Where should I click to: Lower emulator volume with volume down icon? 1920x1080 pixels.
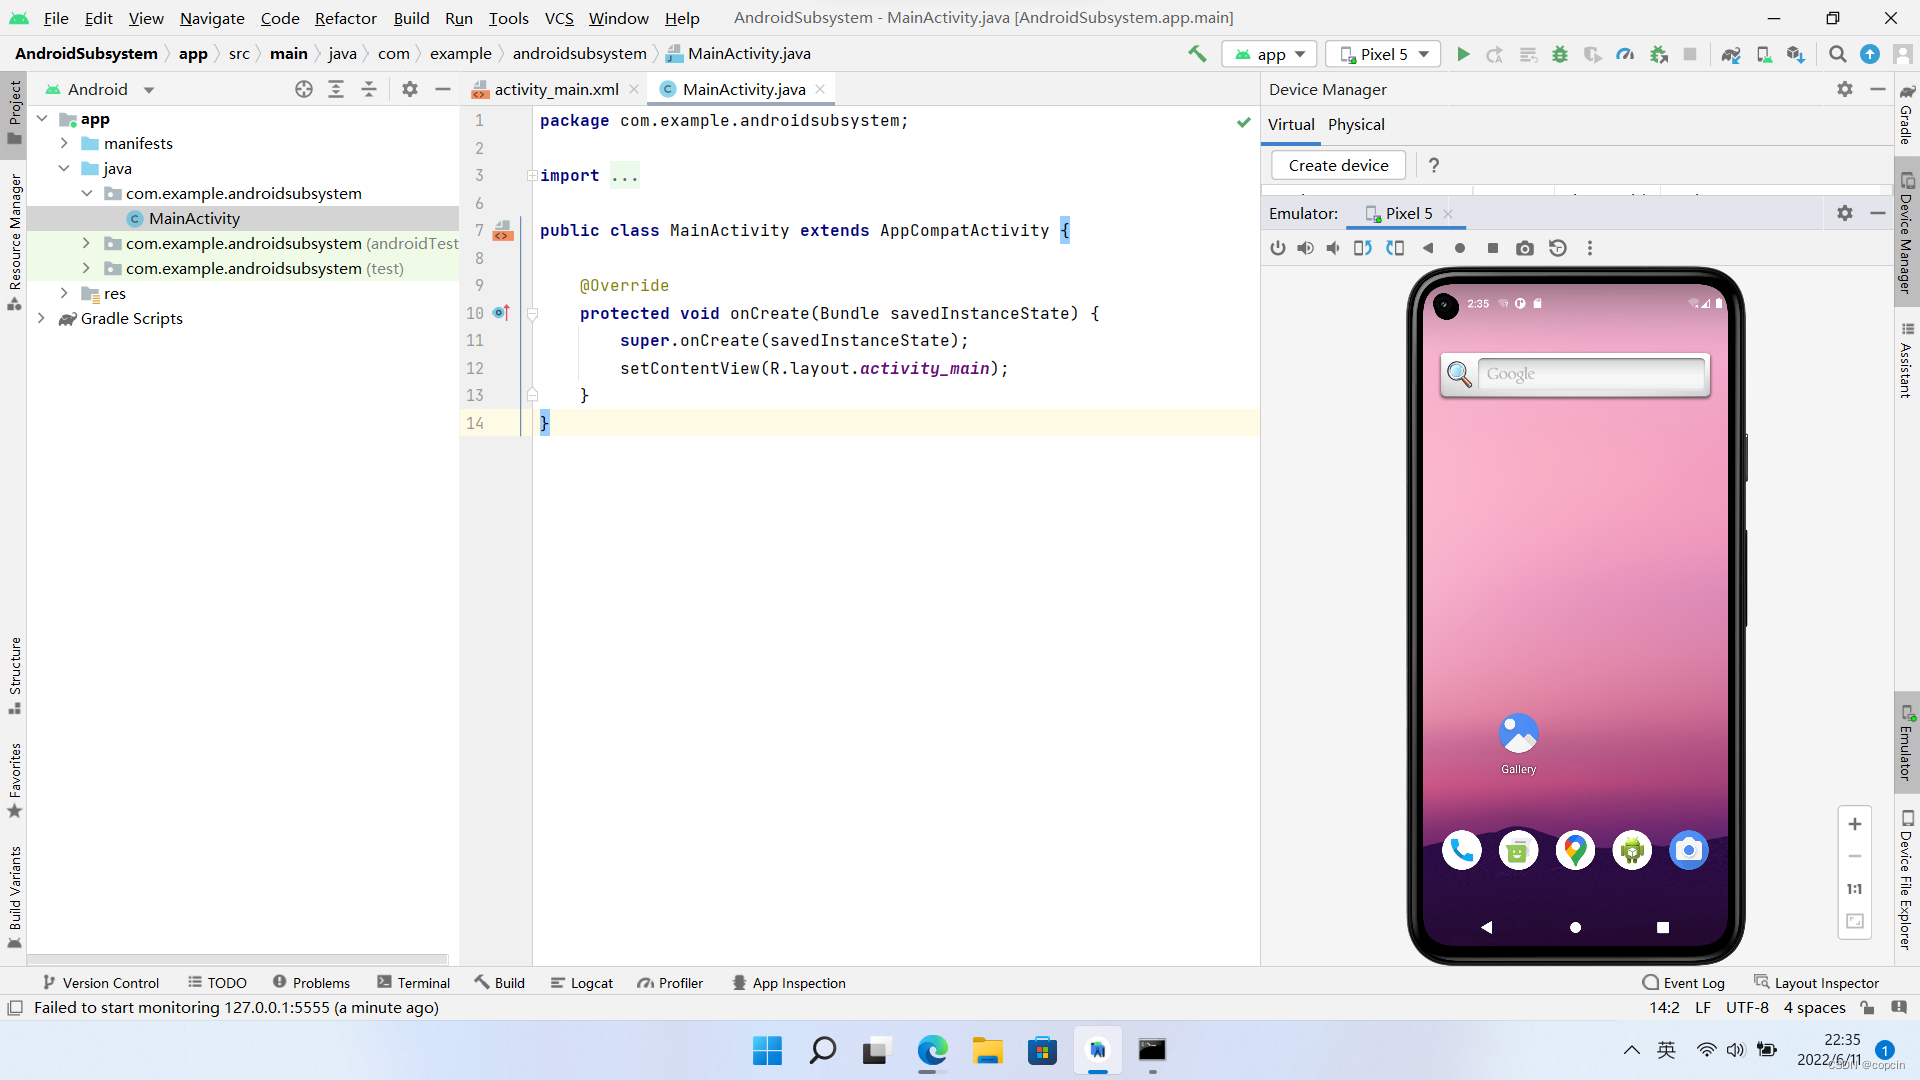coord(1333,248)
